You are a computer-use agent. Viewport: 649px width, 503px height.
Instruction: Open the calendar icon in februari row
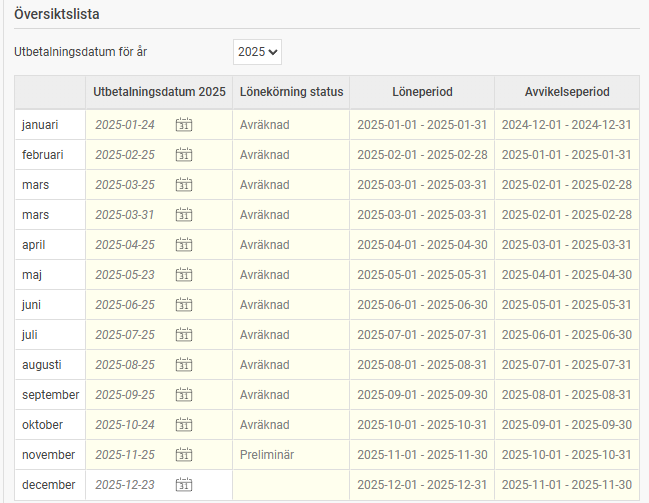[x=183, y=155]
